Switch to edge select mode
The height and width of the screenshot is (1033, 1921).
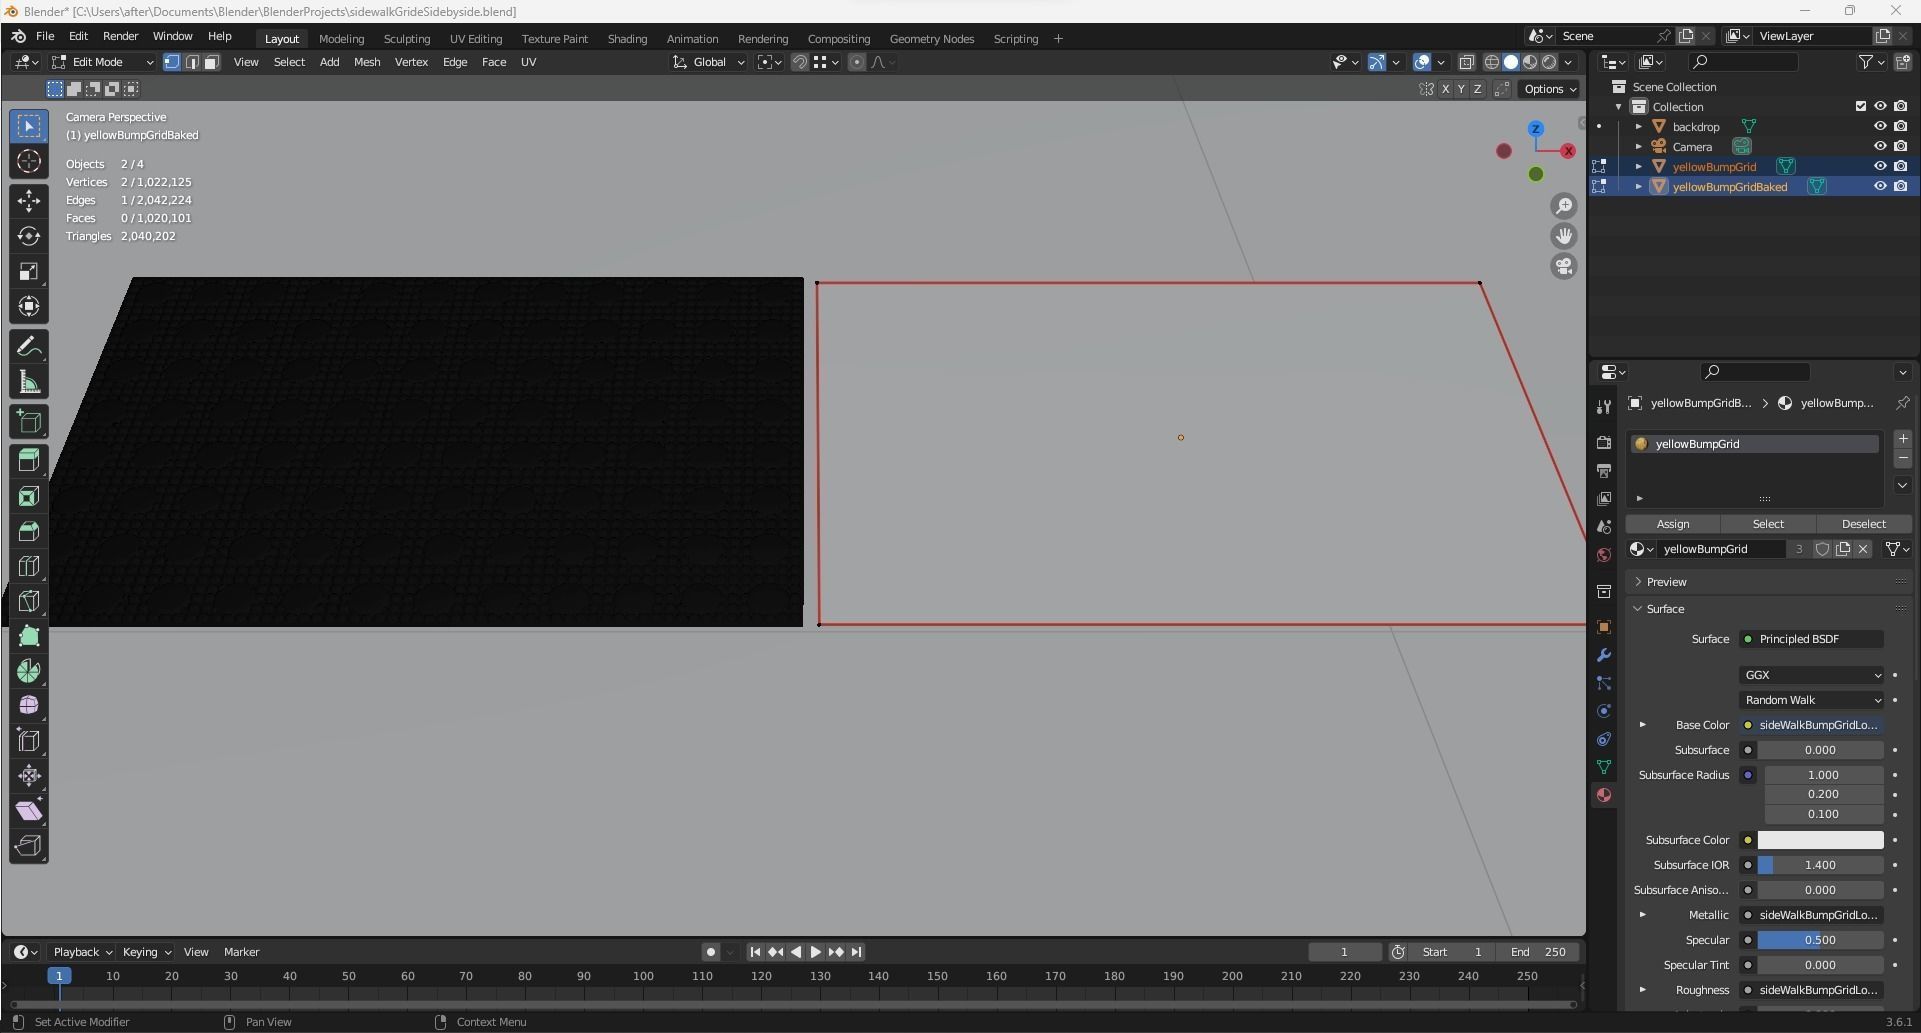(x=192, y=62)
